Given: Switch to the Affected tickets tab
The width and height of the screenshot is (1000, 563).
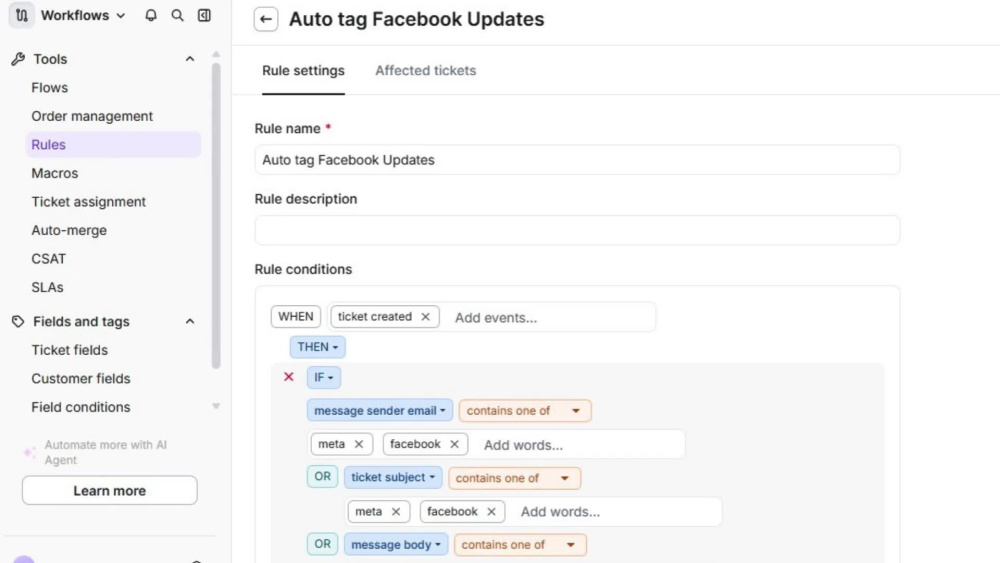Looking at the screenshot, I should (x=425, y=71).
